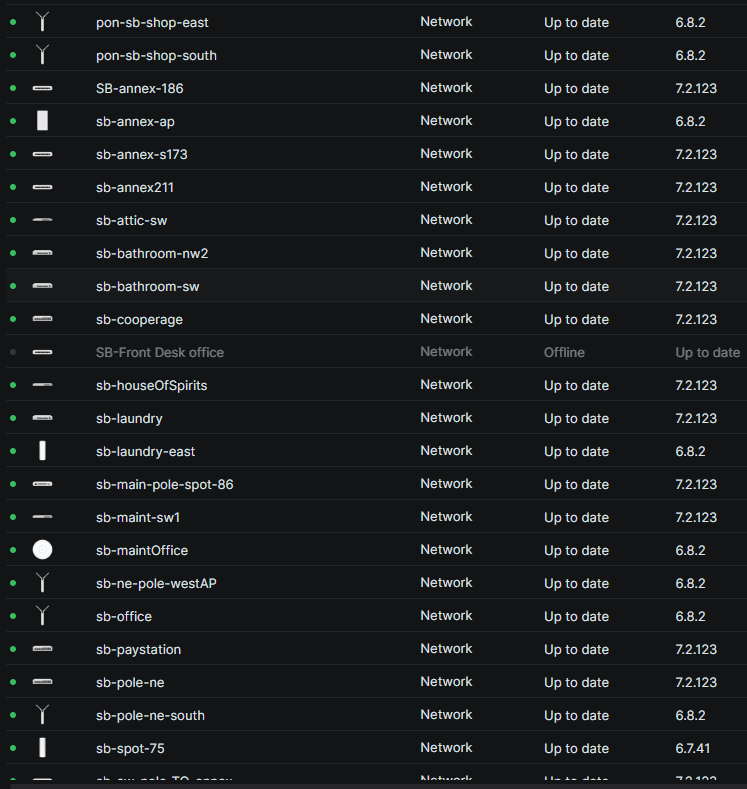The height and width of the screenshot is (789, 747).
Task: Click version 6.7.41 on the sb-spot-75 row
Action: [695, 748]
